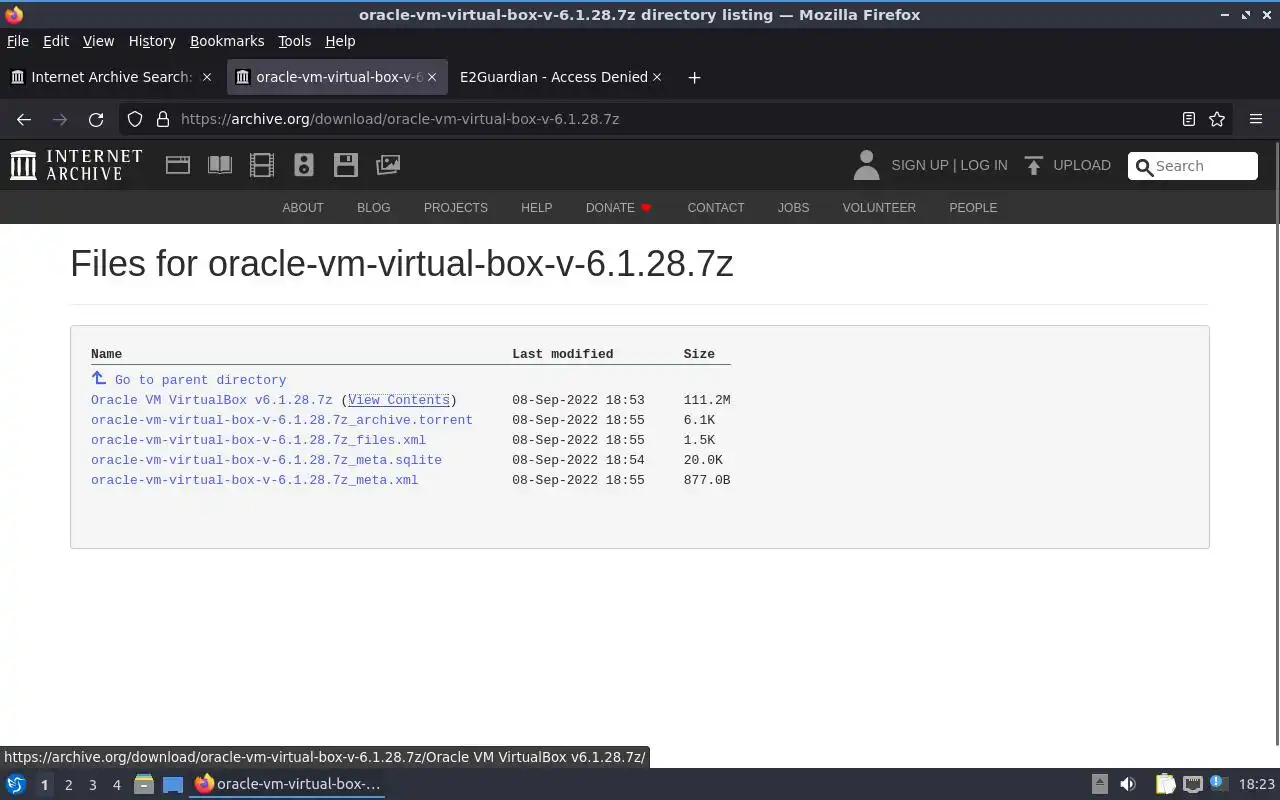Screen dimensions: 1280x800
Task: Open the Help menu
Action: (x=340, y=41)
